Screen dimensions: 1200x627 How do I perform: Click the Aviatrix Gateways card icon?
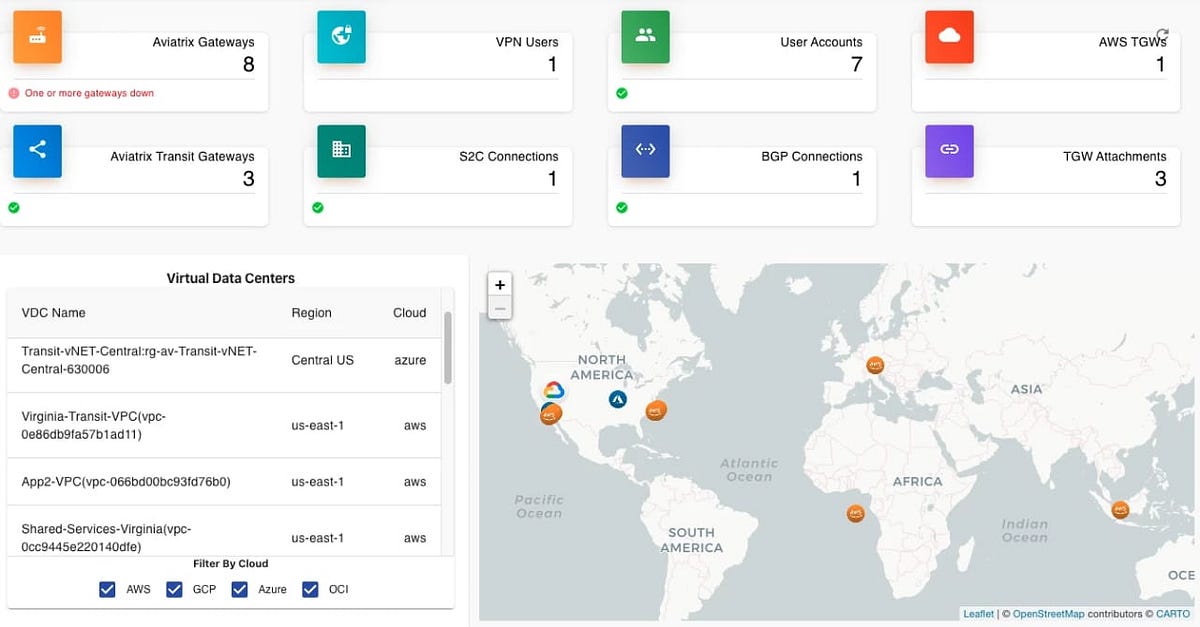(37, 37)
